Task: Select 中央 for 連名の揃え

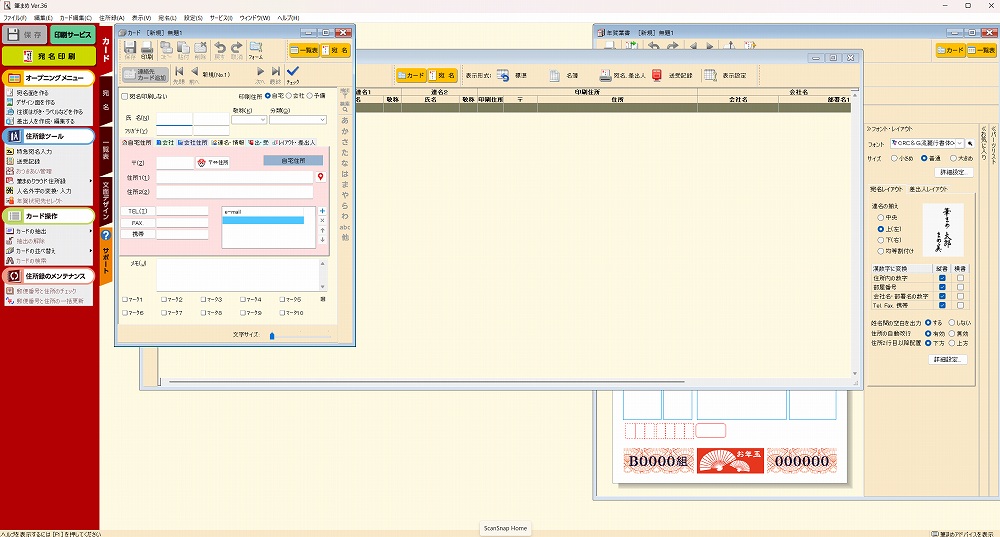Action: [880, 217]
